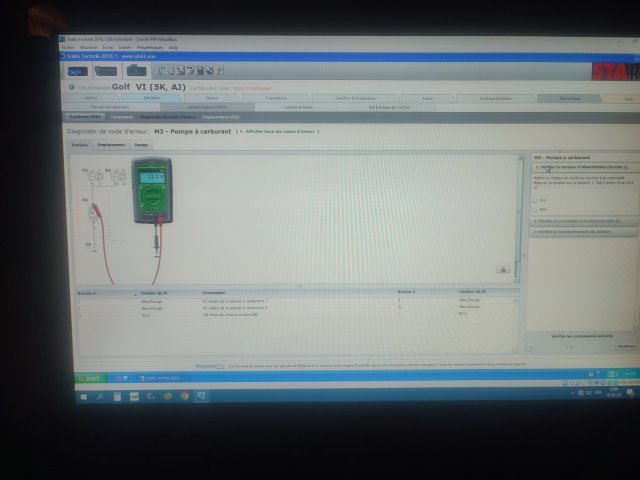Open the Aide menu in VirtualBox
The width and height of the screenshot is (640, 480).
click(x=173, y=47)
